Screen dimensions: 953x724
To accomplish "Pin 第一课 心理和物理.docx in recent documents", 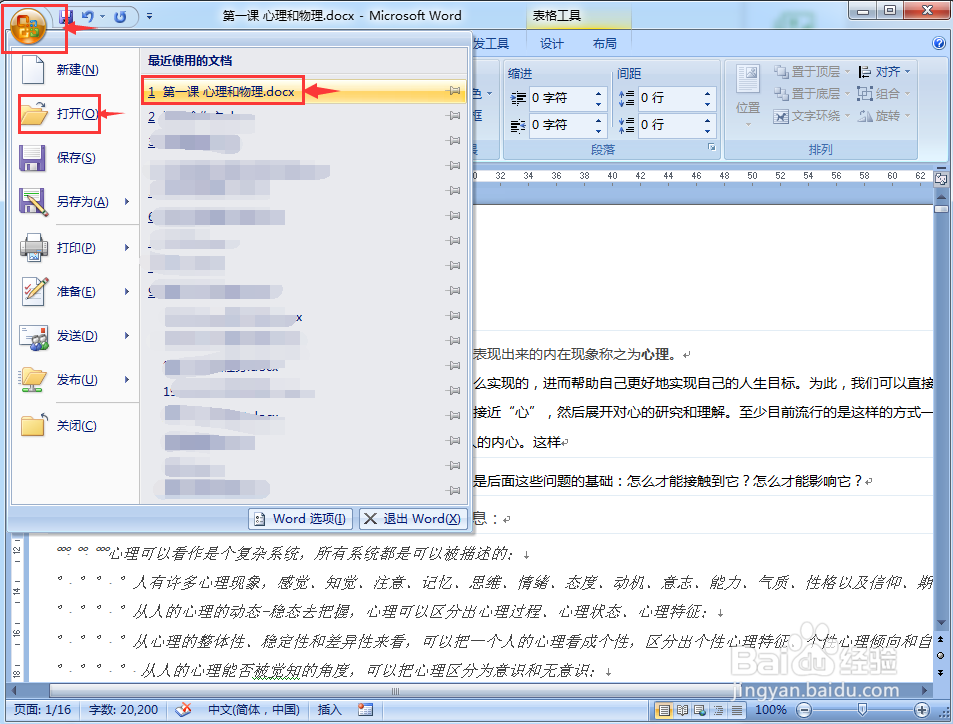I will pyautogui.click(x=453, y=90).
